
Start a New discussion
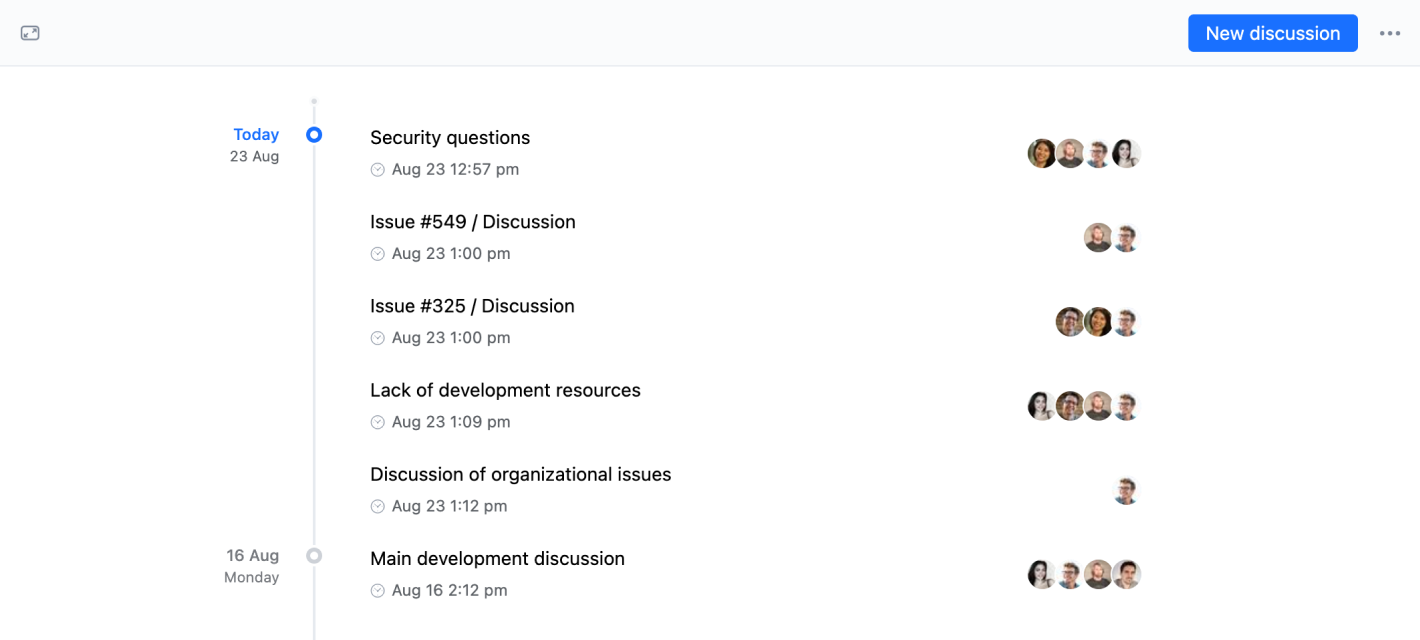pyautogui.click(x=1273, y=33)
